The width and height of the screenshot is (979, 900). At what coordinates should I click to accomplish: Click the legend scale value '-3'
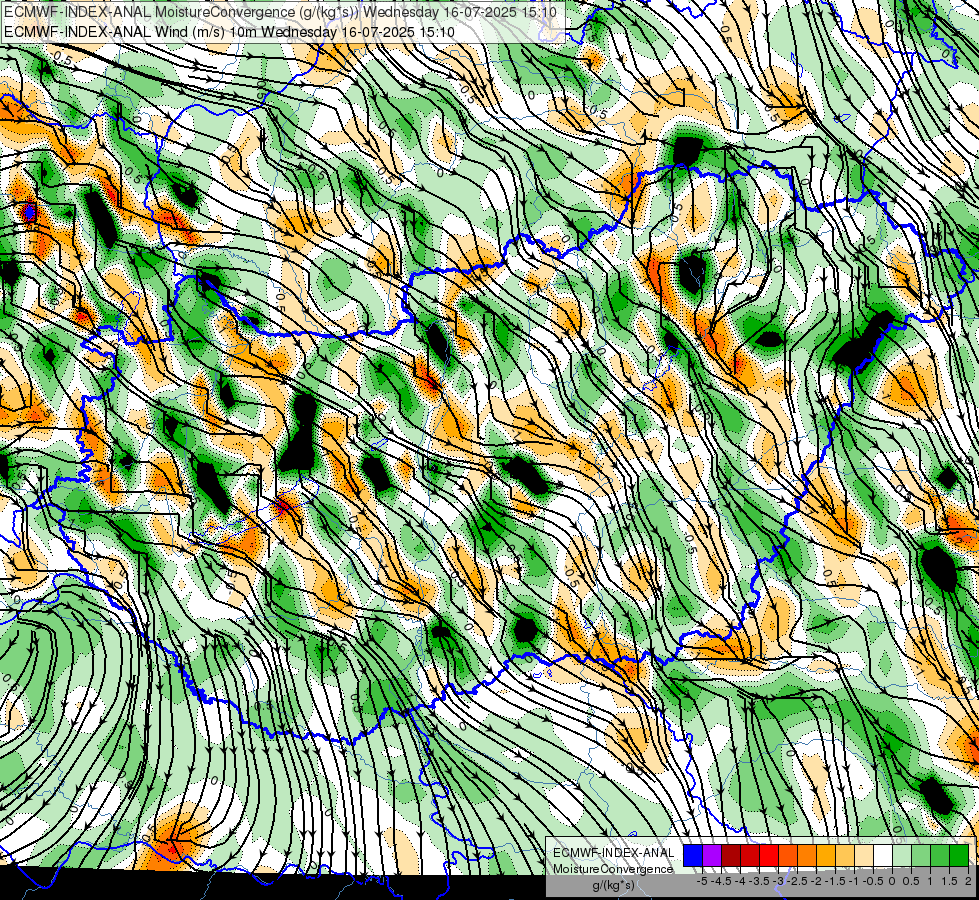click(x=778, y=881)
